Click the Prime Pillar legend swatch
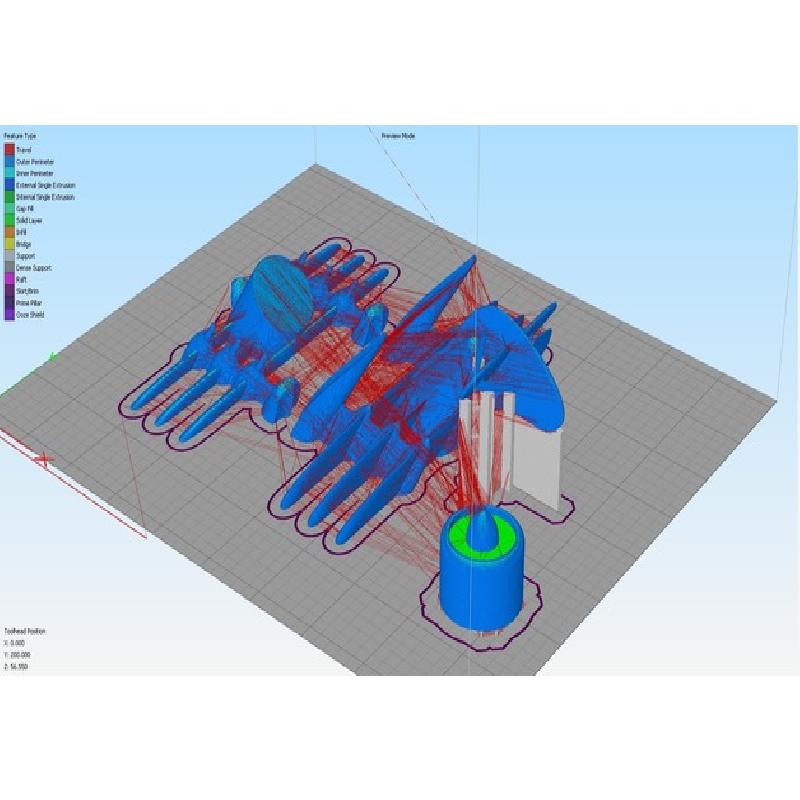 tap(10, 302)
